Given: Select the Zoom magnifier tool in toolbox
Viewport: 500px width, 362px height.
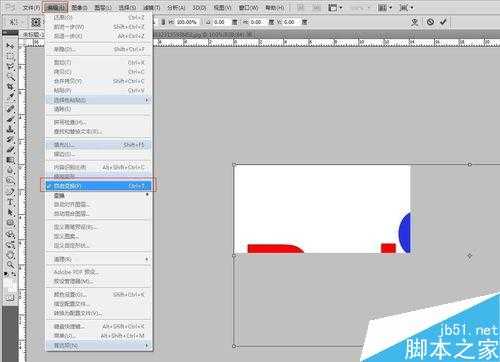Looking at the screenshot, I should (x=10, y=265).
